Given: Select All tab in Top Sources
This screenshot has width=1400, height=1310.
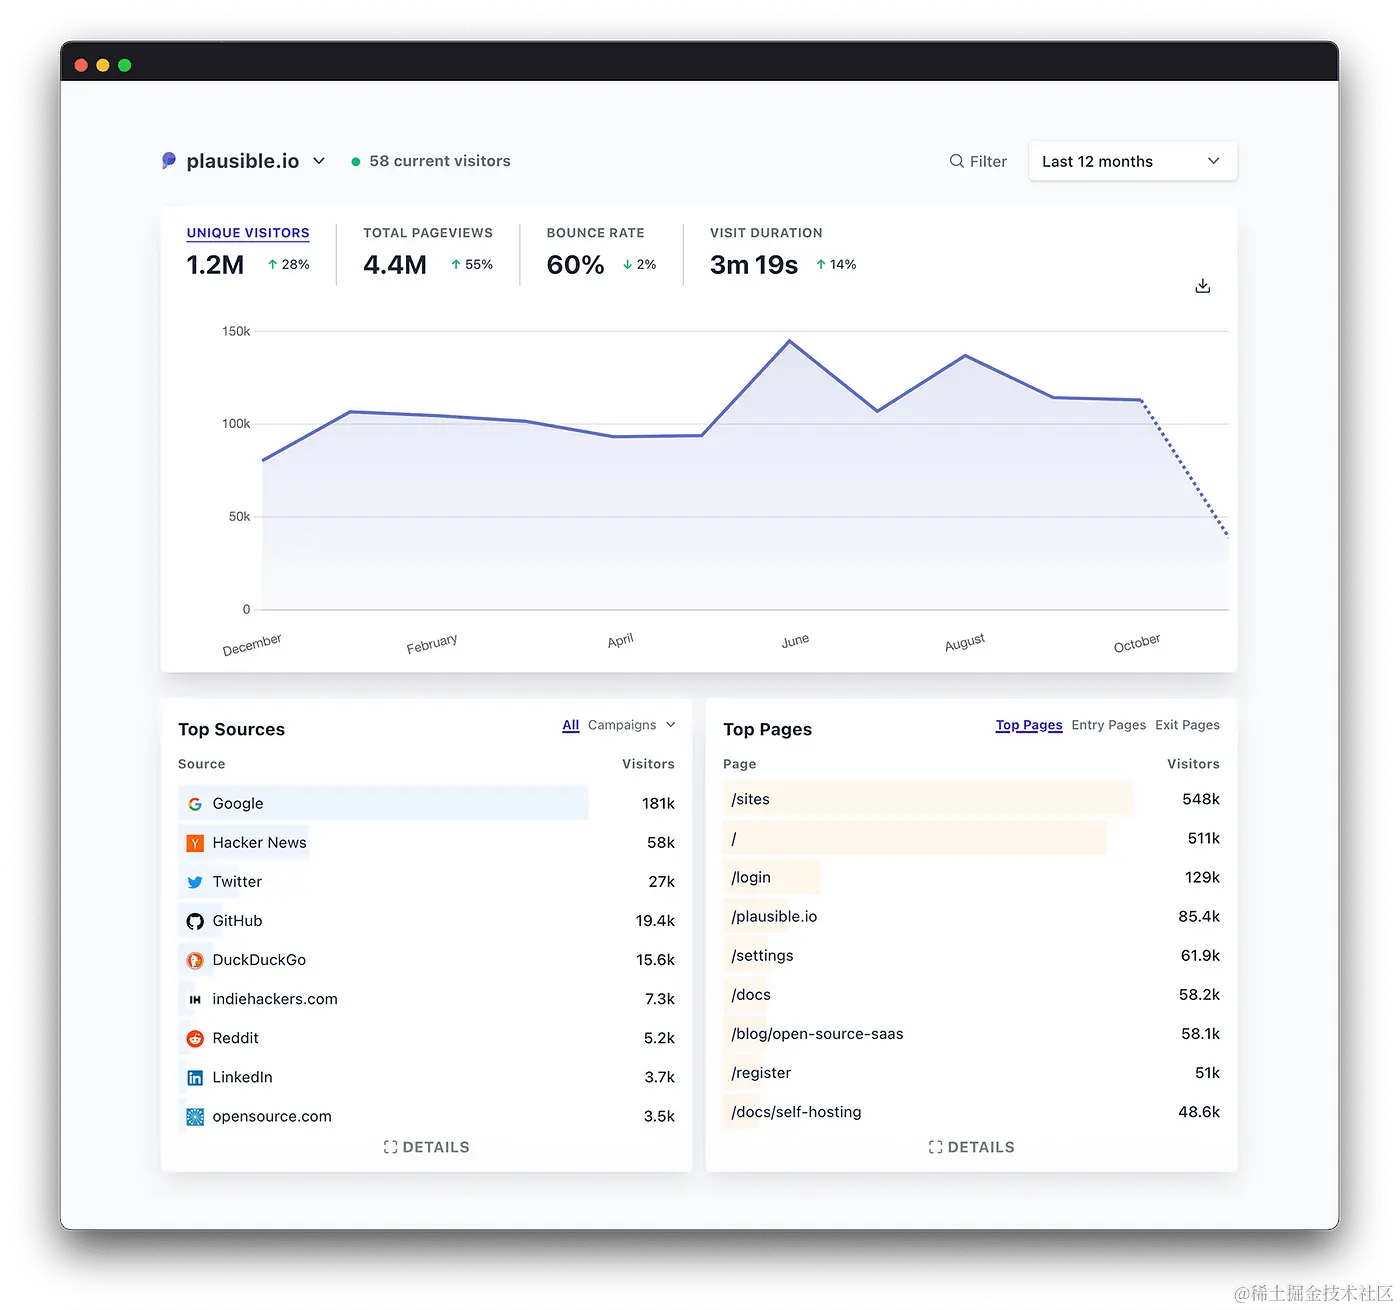Looking at the screenshot, I should (571, 725).
